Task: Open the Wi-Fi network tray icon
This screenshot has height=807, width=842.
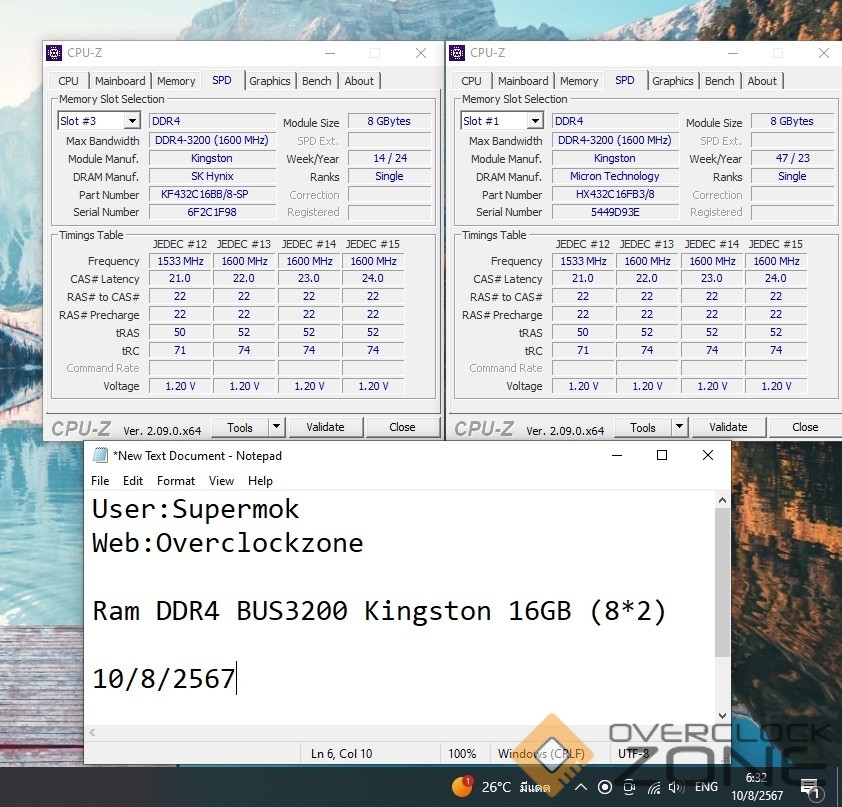Action: [654, 788]
